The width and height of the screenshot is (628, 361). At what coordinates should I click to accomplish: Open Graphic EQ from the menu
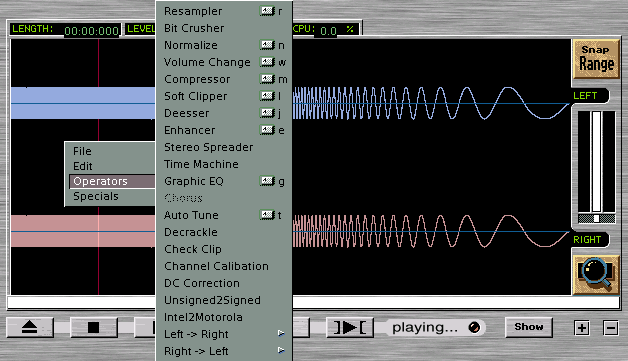point(224,181)
